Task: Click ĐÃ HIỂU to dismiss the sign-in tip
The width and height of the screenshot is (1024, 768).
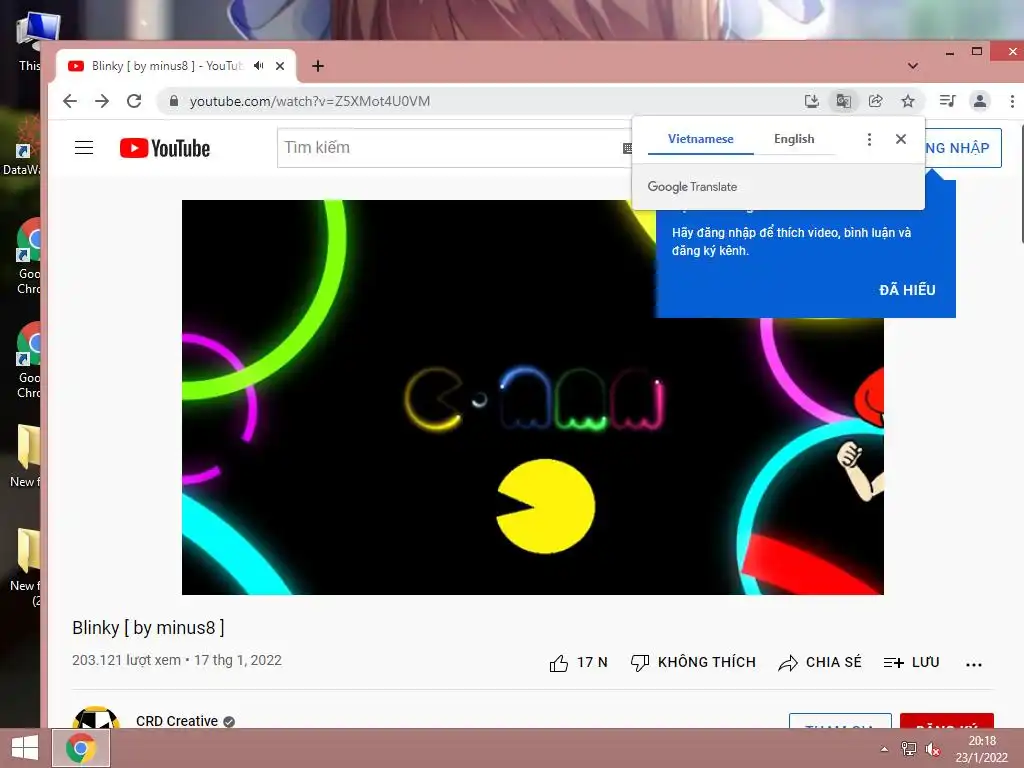Action: coord(907,290)
